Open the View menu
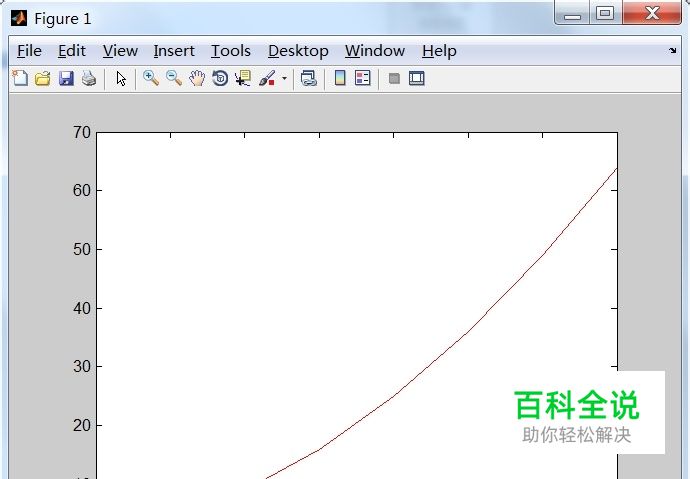The image size is (690, 479). [x=120, y=51]
